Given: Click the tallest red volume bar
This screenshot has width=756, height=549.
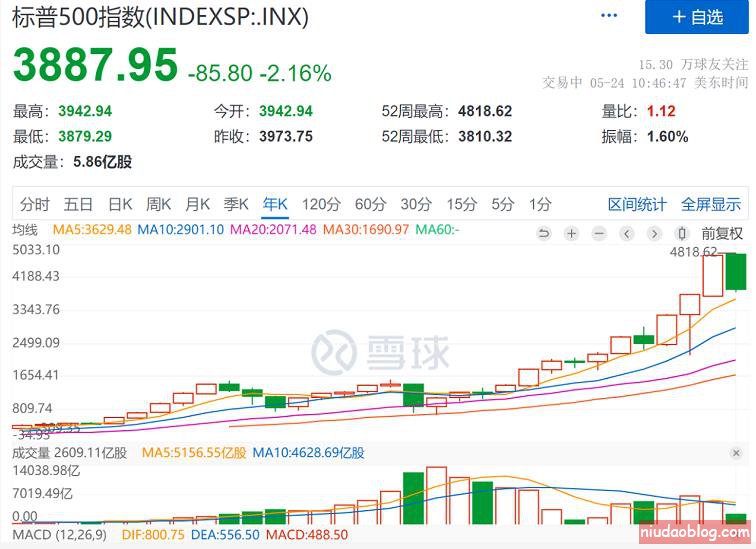Looking at the screenshot, I should (436, 495).
